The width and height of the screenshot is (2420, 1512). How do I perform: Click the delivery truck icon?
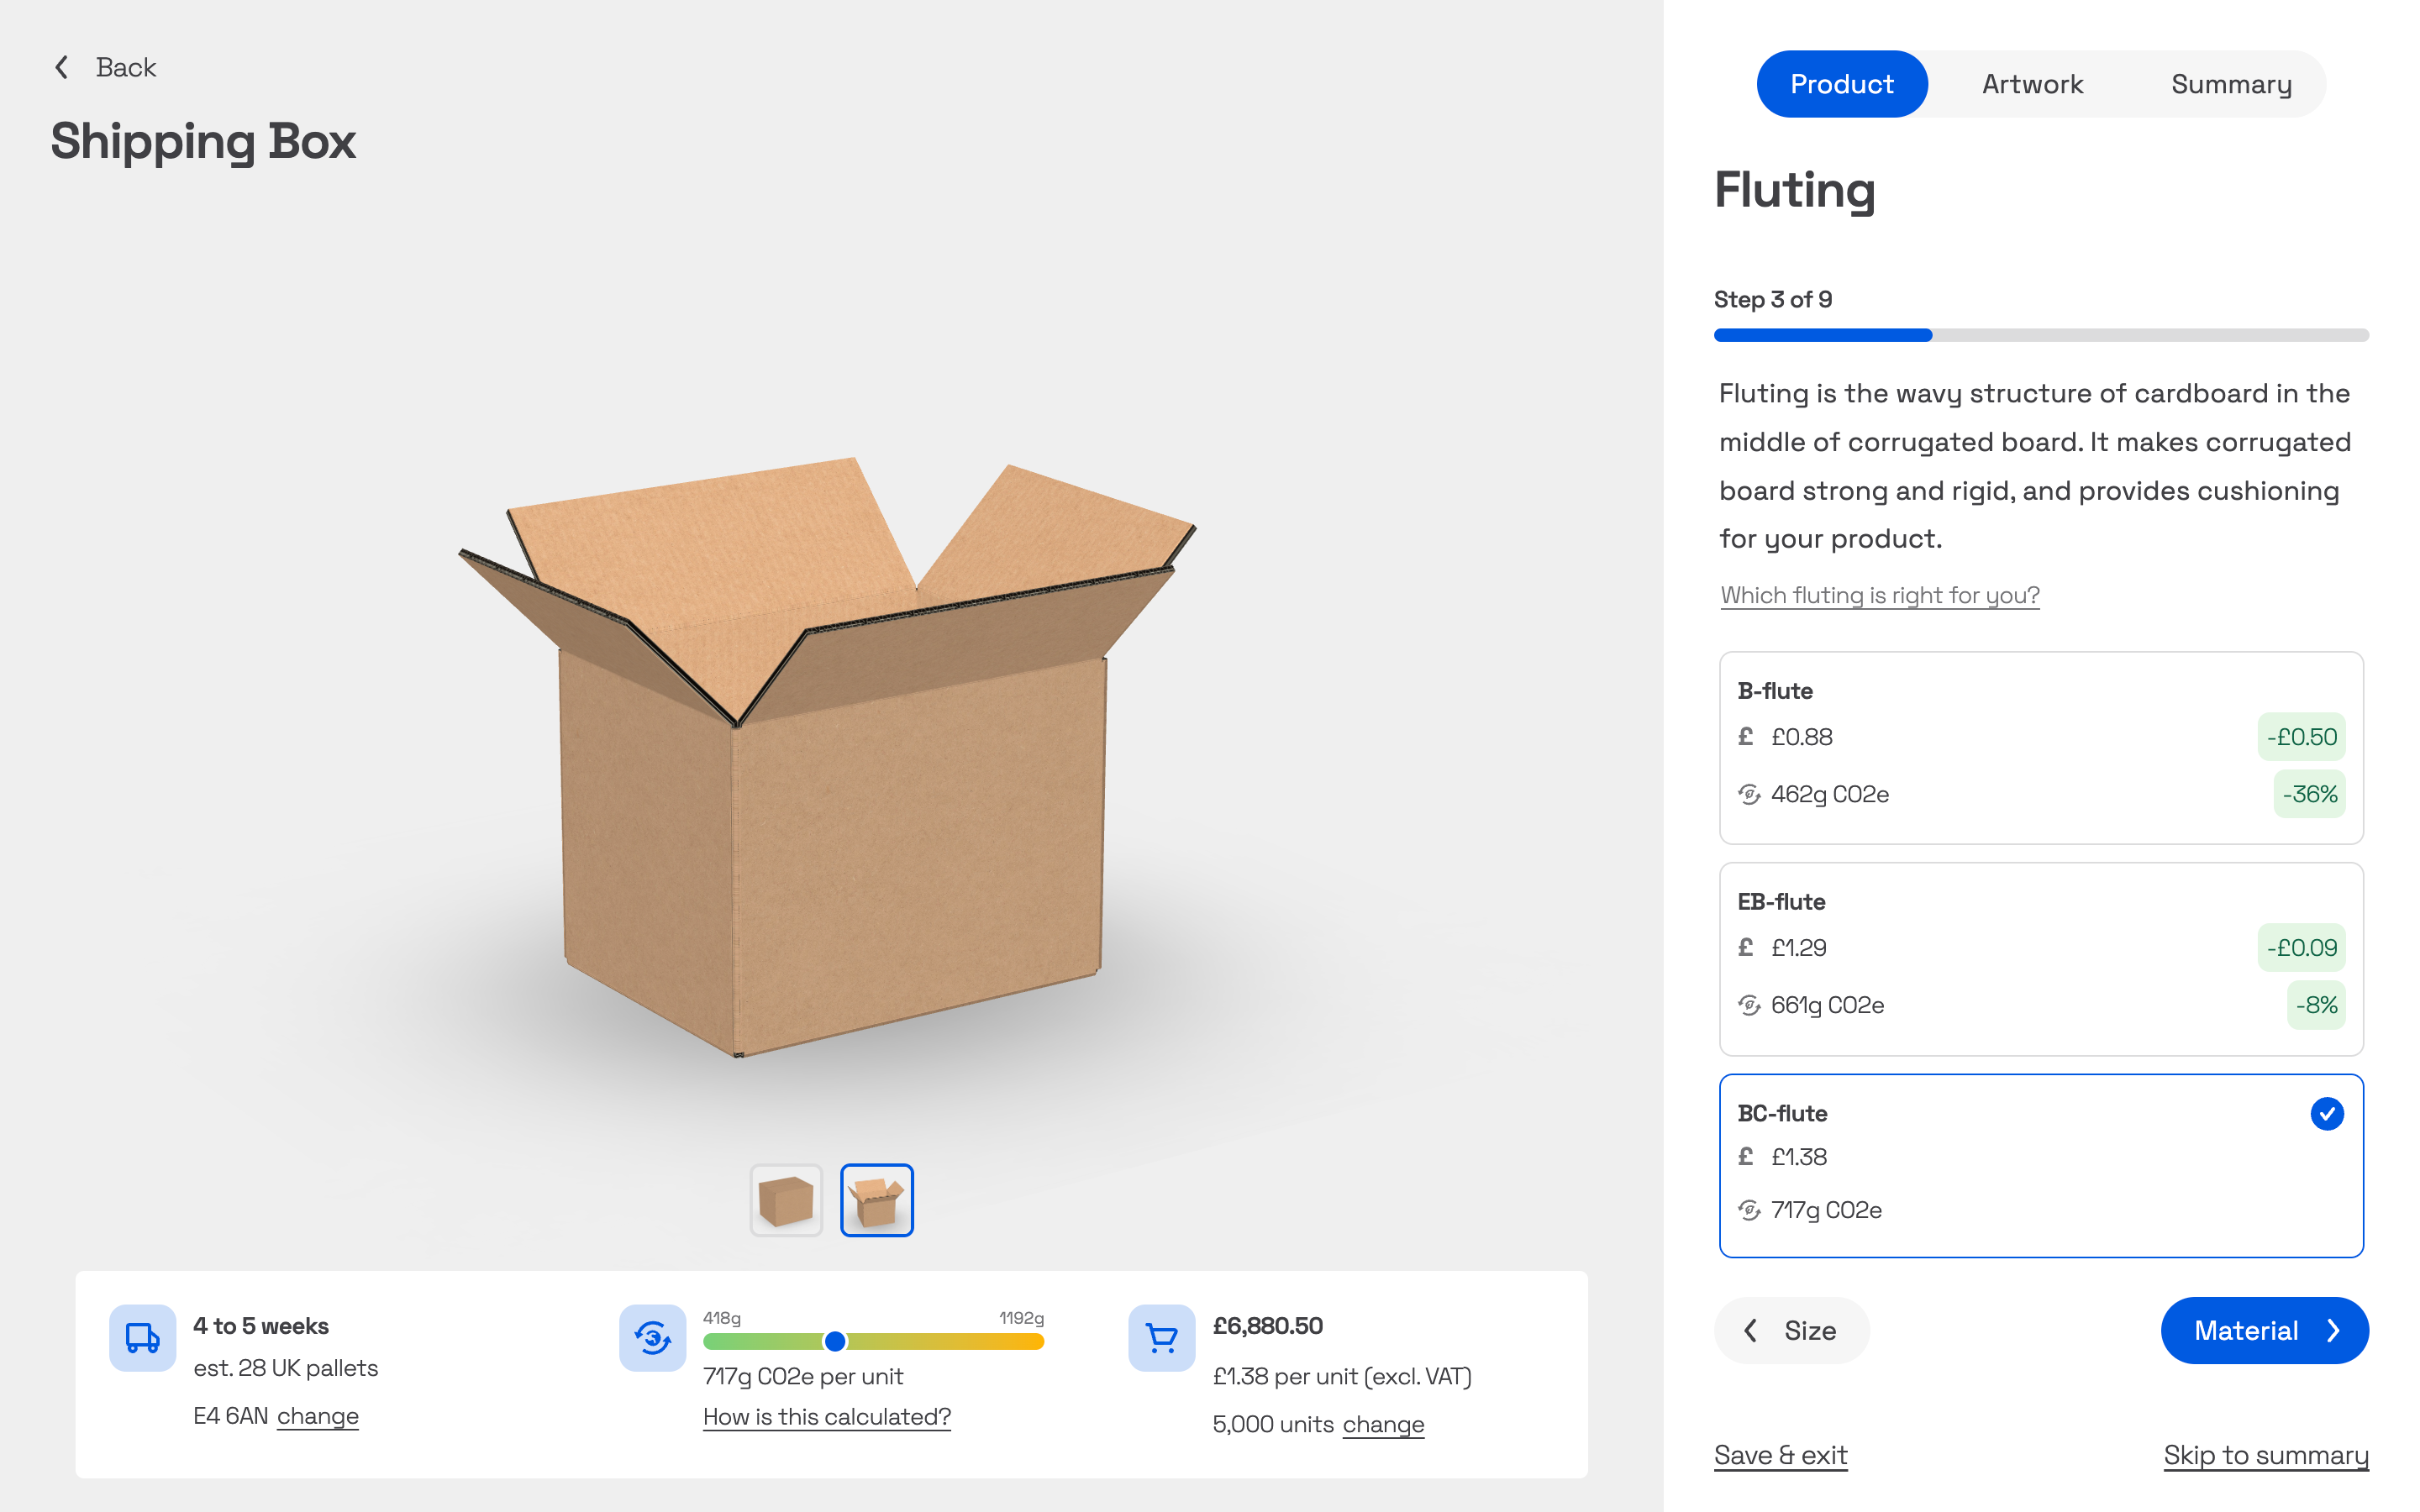142,1337
